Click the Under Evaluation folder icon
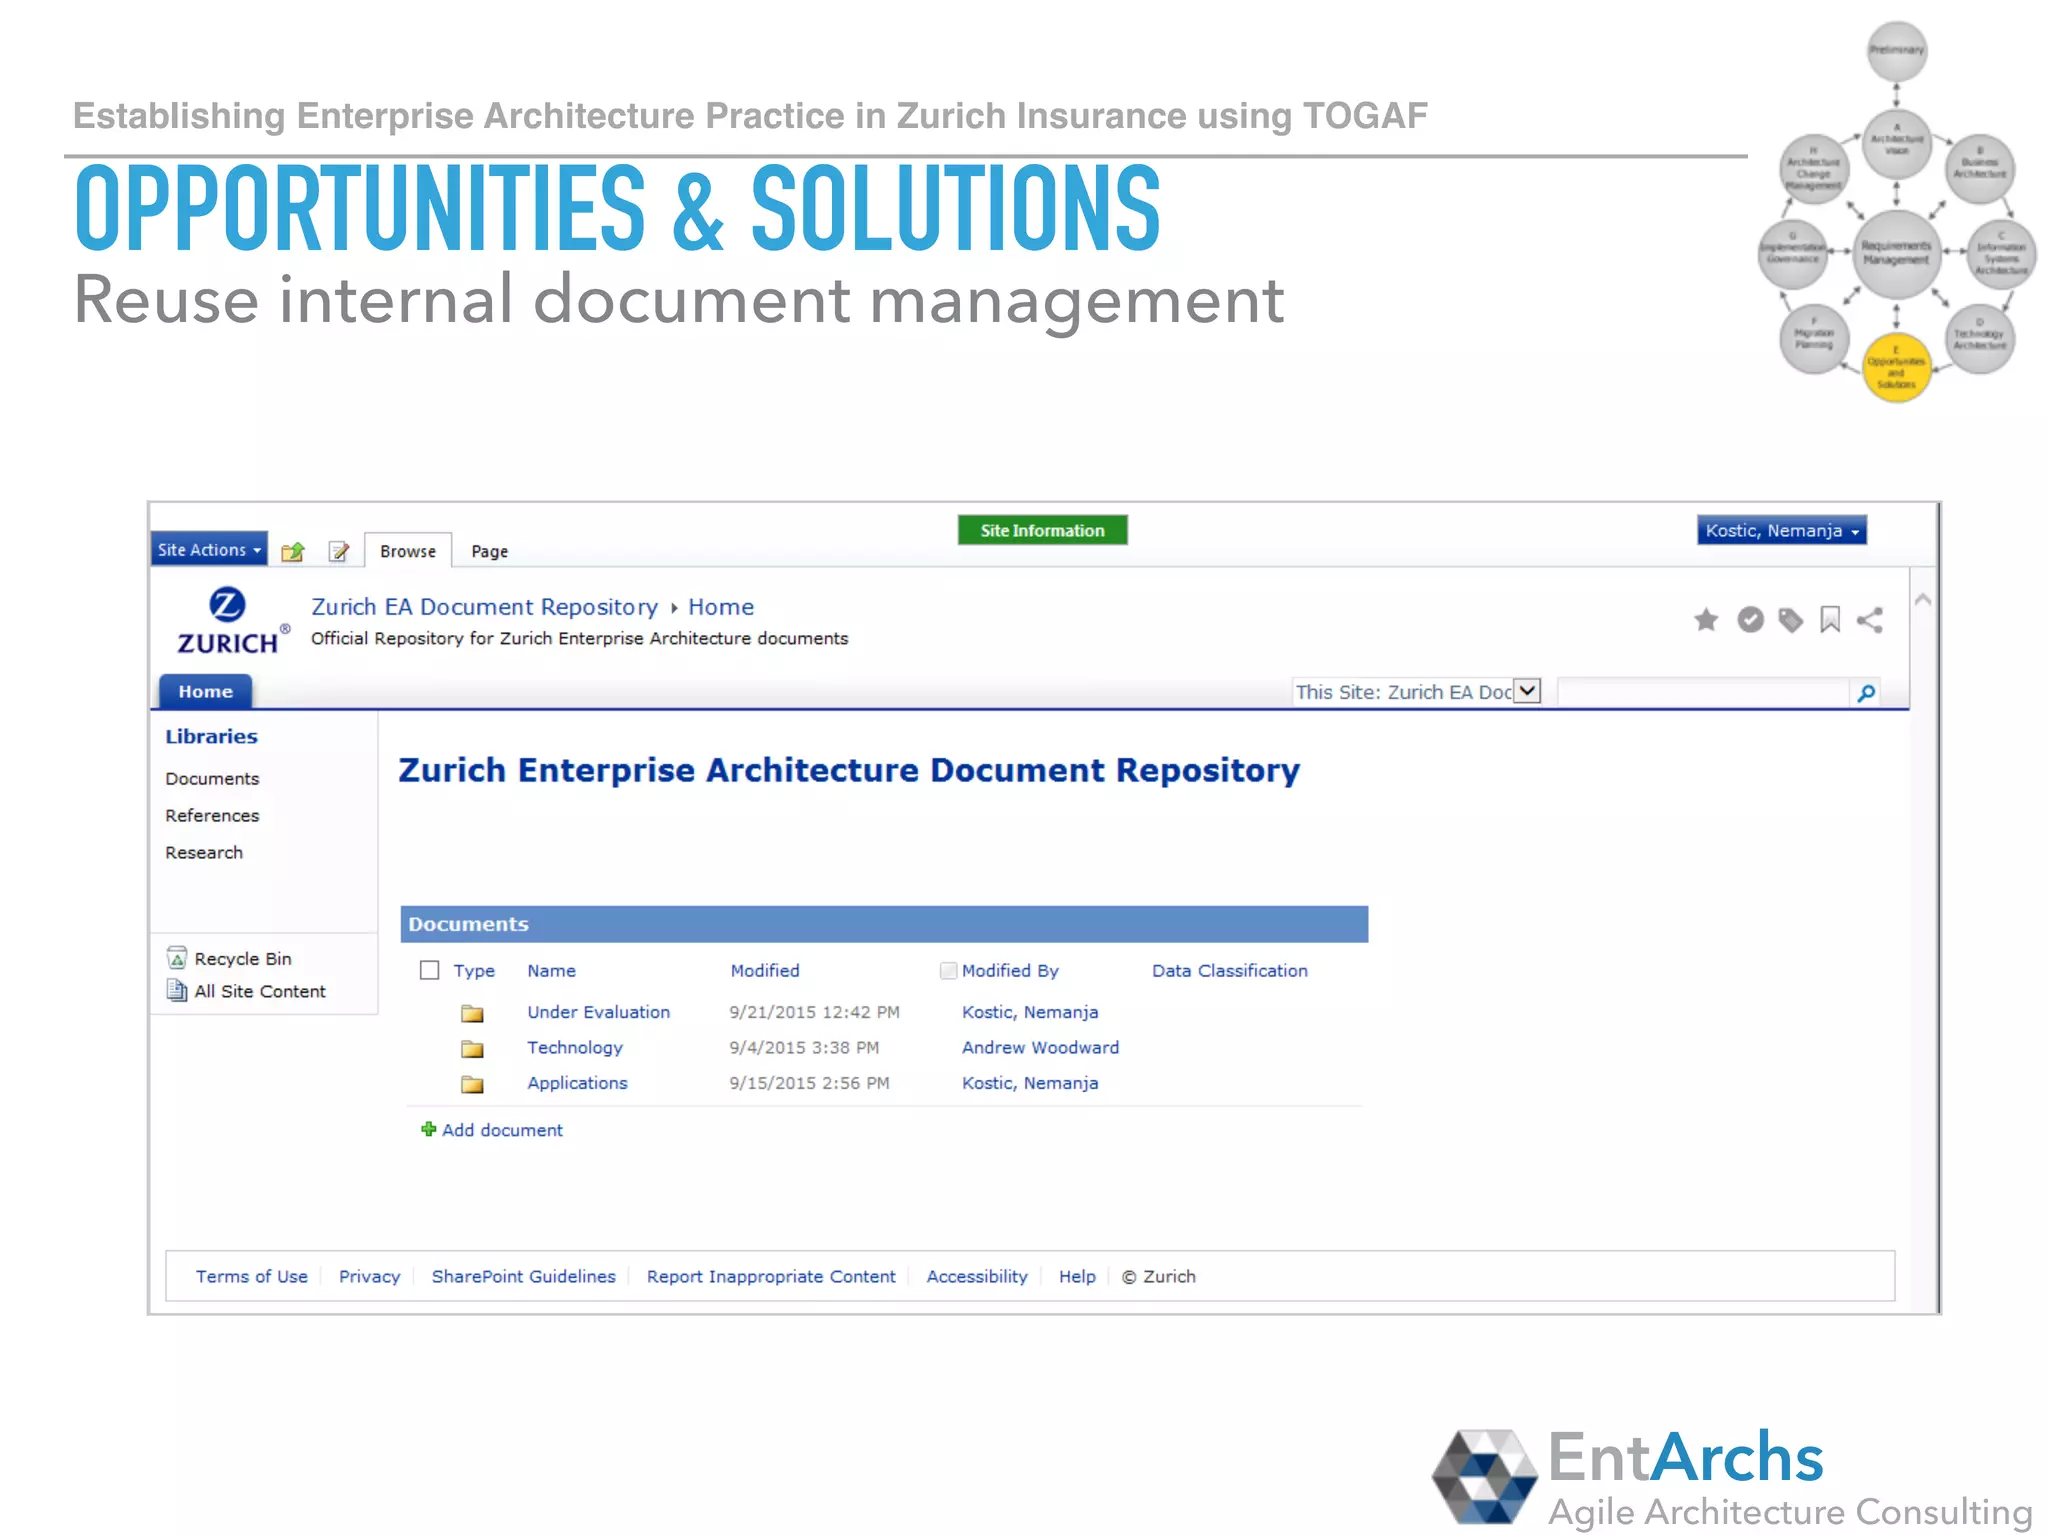 (473, 1014)
